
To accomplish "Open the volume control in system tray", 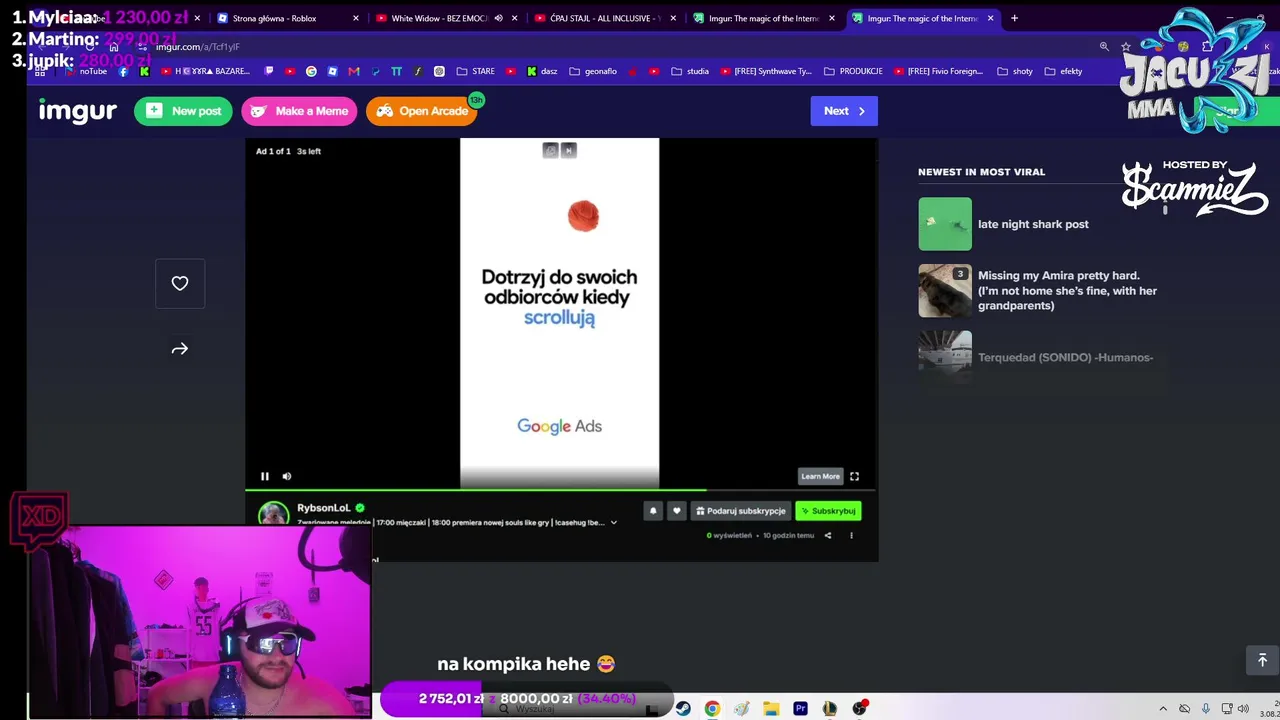I will point(1245,709).
